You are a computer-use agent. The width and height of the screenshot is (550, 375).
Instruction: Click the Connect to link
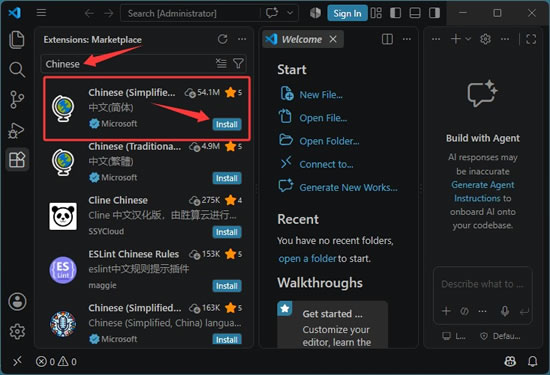pyautogui.click(x=326, y=164)
